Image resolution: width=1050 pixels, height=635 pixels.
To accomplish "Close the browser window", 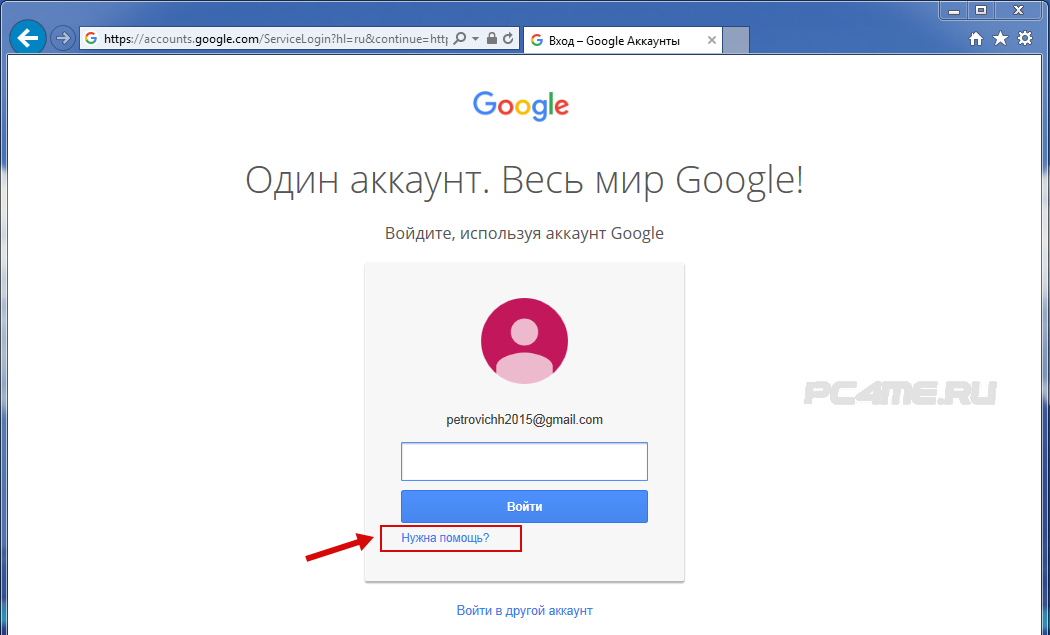I will [x=1019, y=11].
